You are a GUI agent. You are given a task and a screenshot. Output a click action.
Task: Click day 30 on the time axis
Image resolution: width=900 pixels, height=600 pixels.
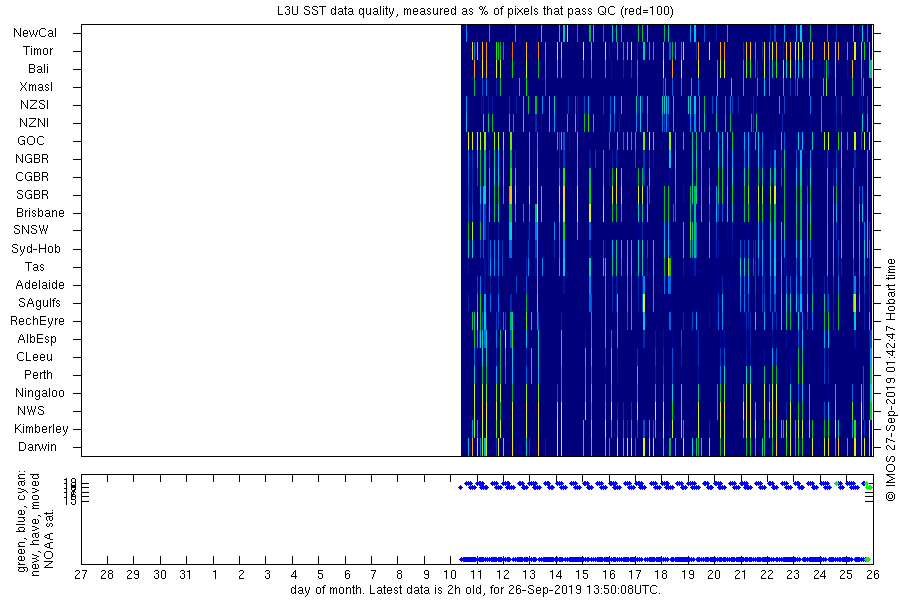[160, 575]
